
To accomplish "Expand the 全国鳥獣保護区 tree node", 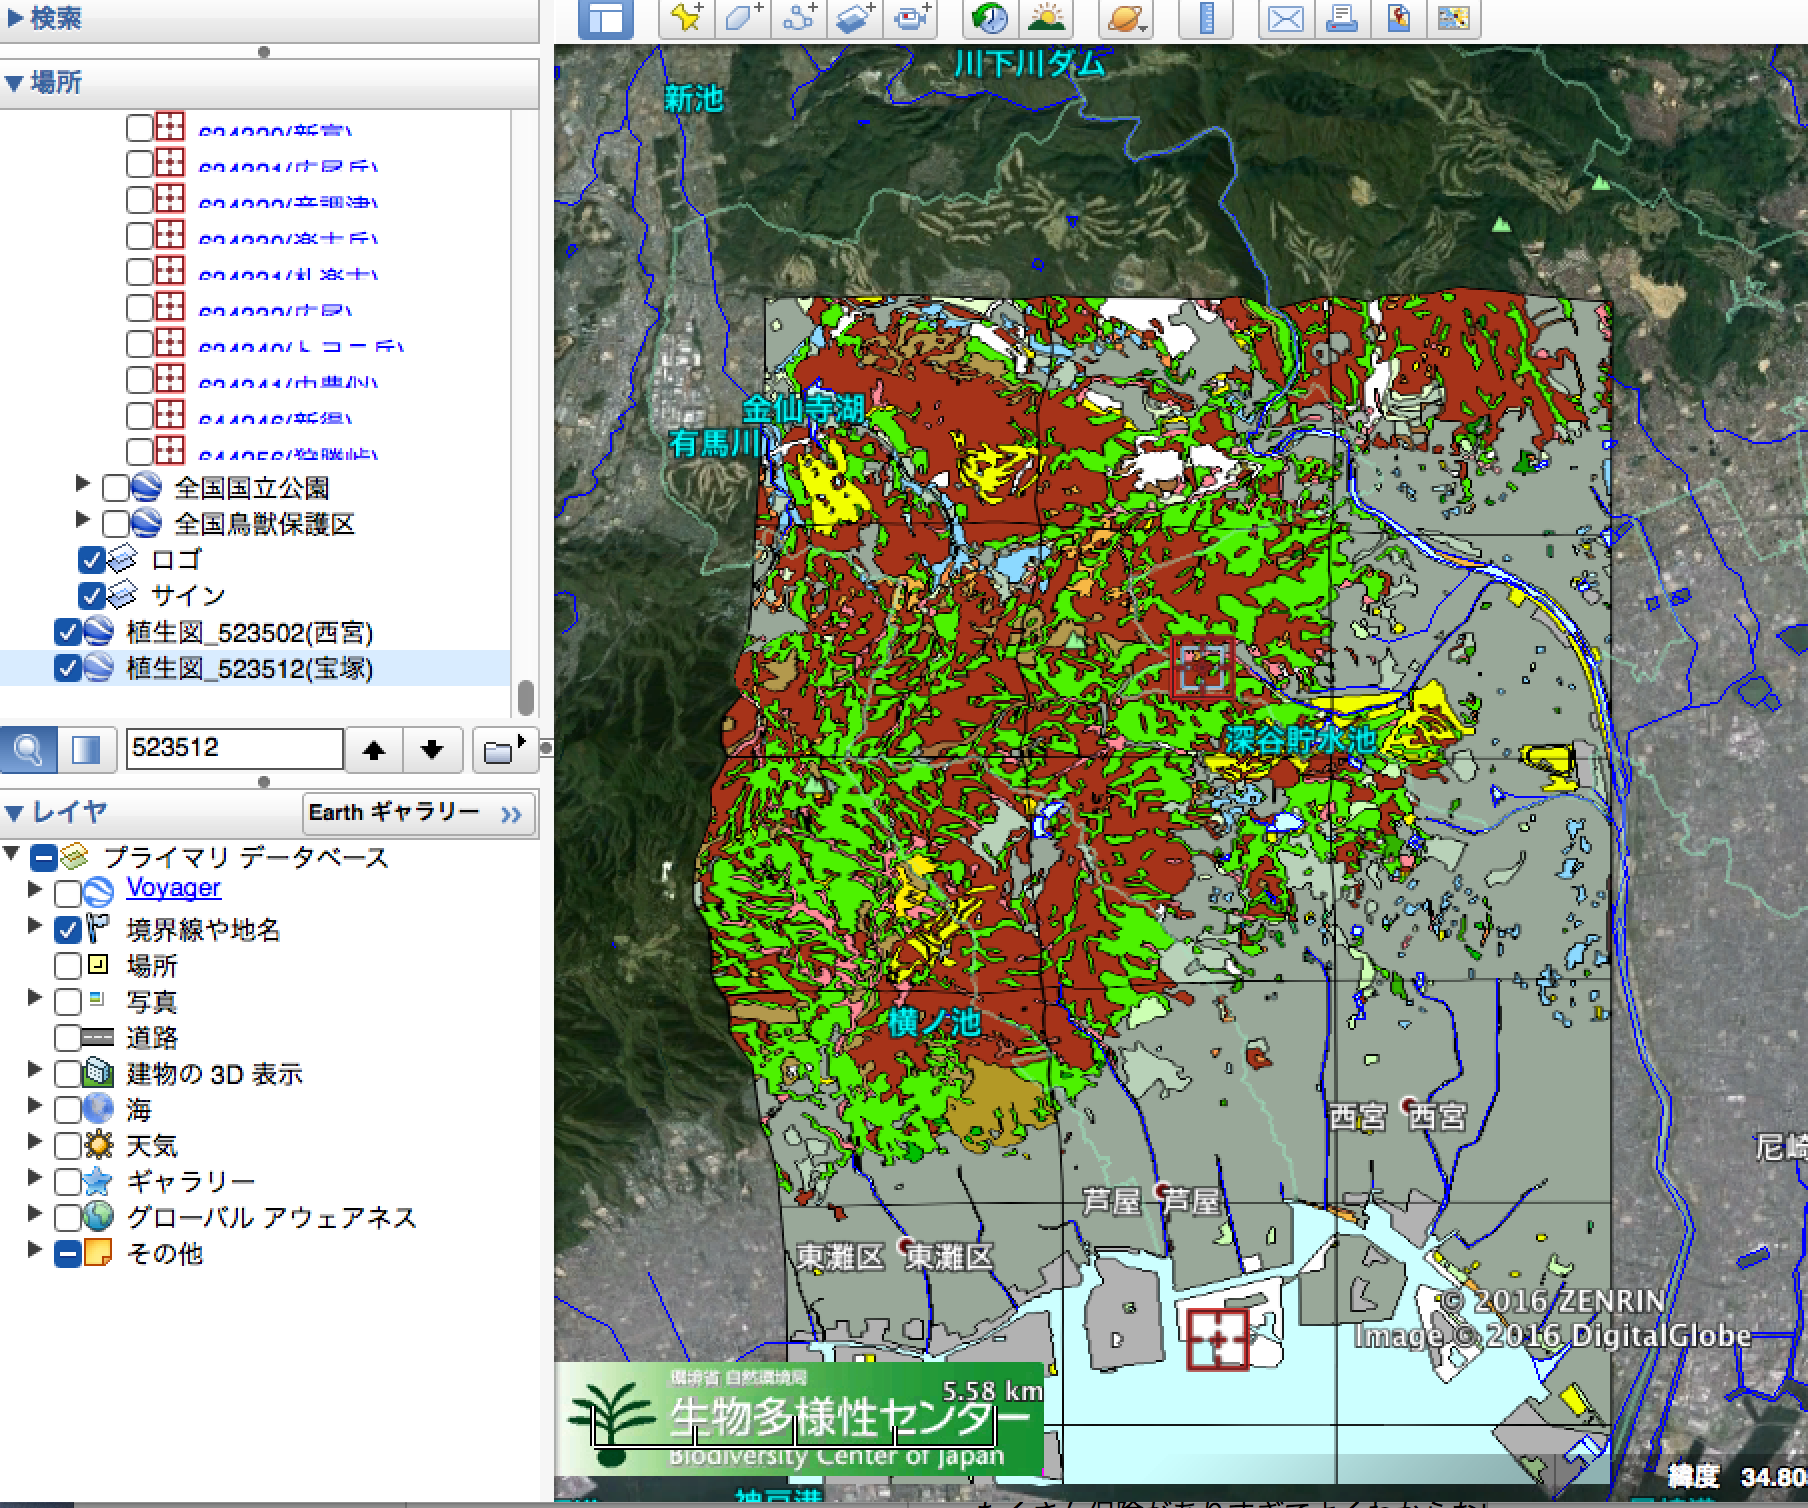I will (x=84, y=521).
